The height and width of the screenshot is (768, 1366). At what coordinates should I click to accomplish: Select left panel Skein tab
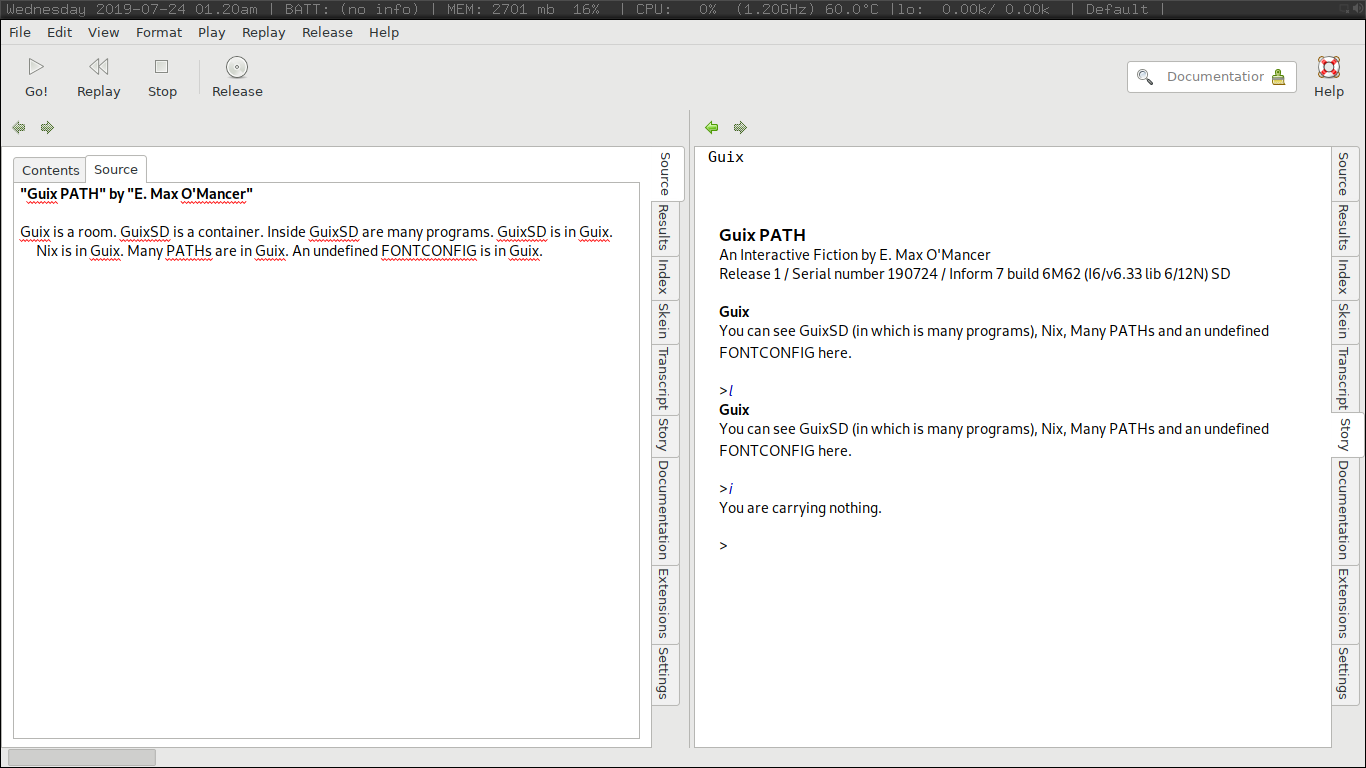(665, 320)
